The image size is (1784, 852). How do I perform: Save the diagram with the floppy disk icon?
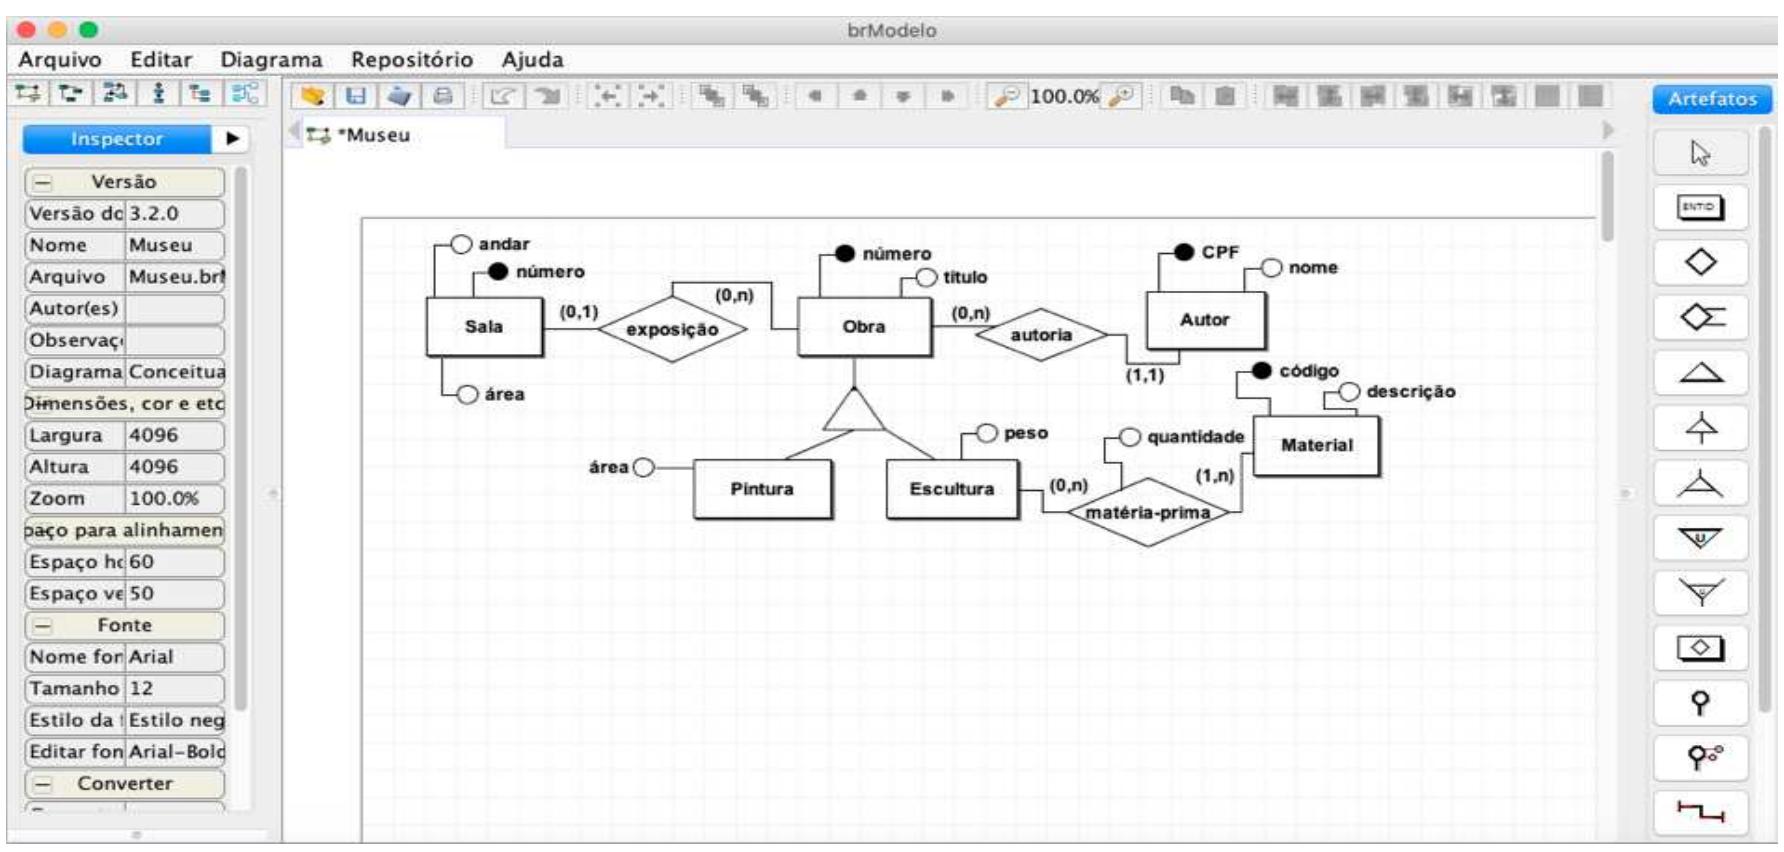click(355, 96)
